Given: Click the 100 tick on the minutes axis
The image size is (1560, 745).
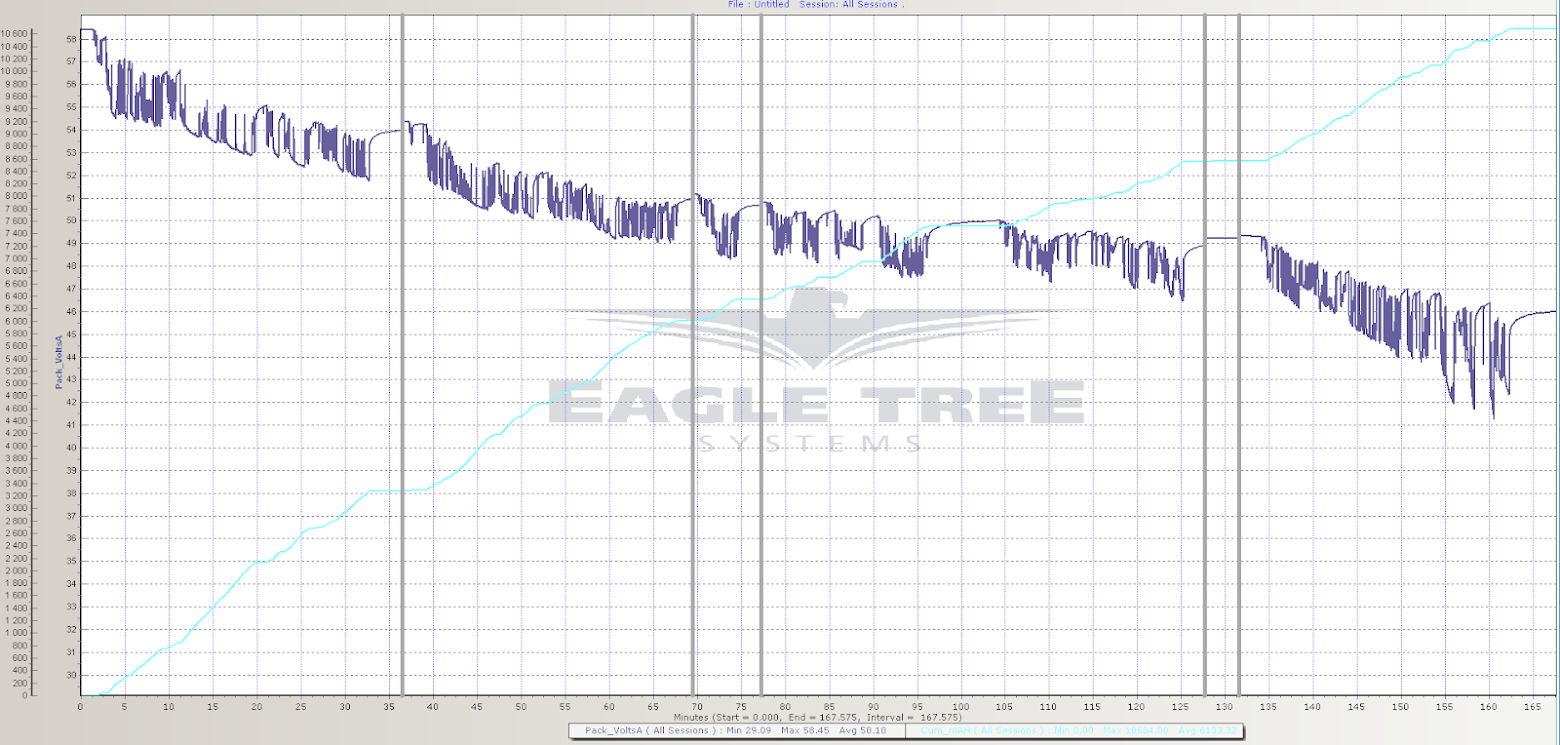Looking at the screenshot, I should [961, 706].
